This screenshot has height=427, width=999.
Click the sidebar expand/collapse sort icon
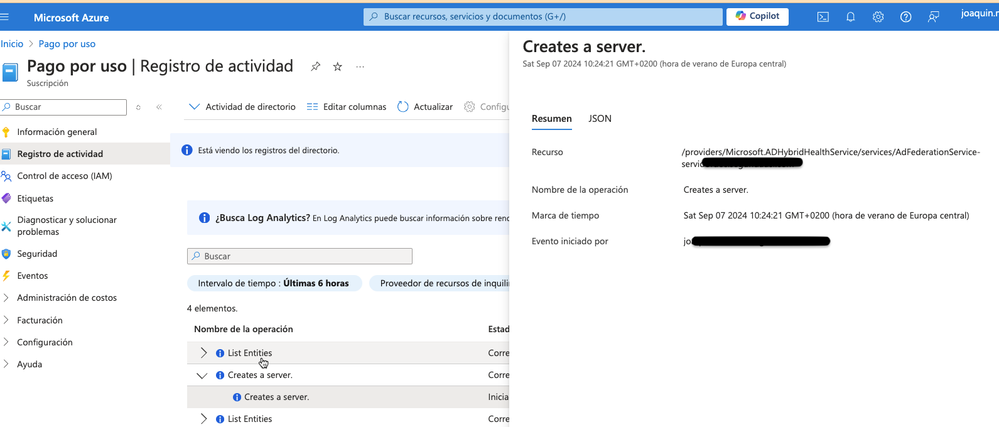(138, 107)
